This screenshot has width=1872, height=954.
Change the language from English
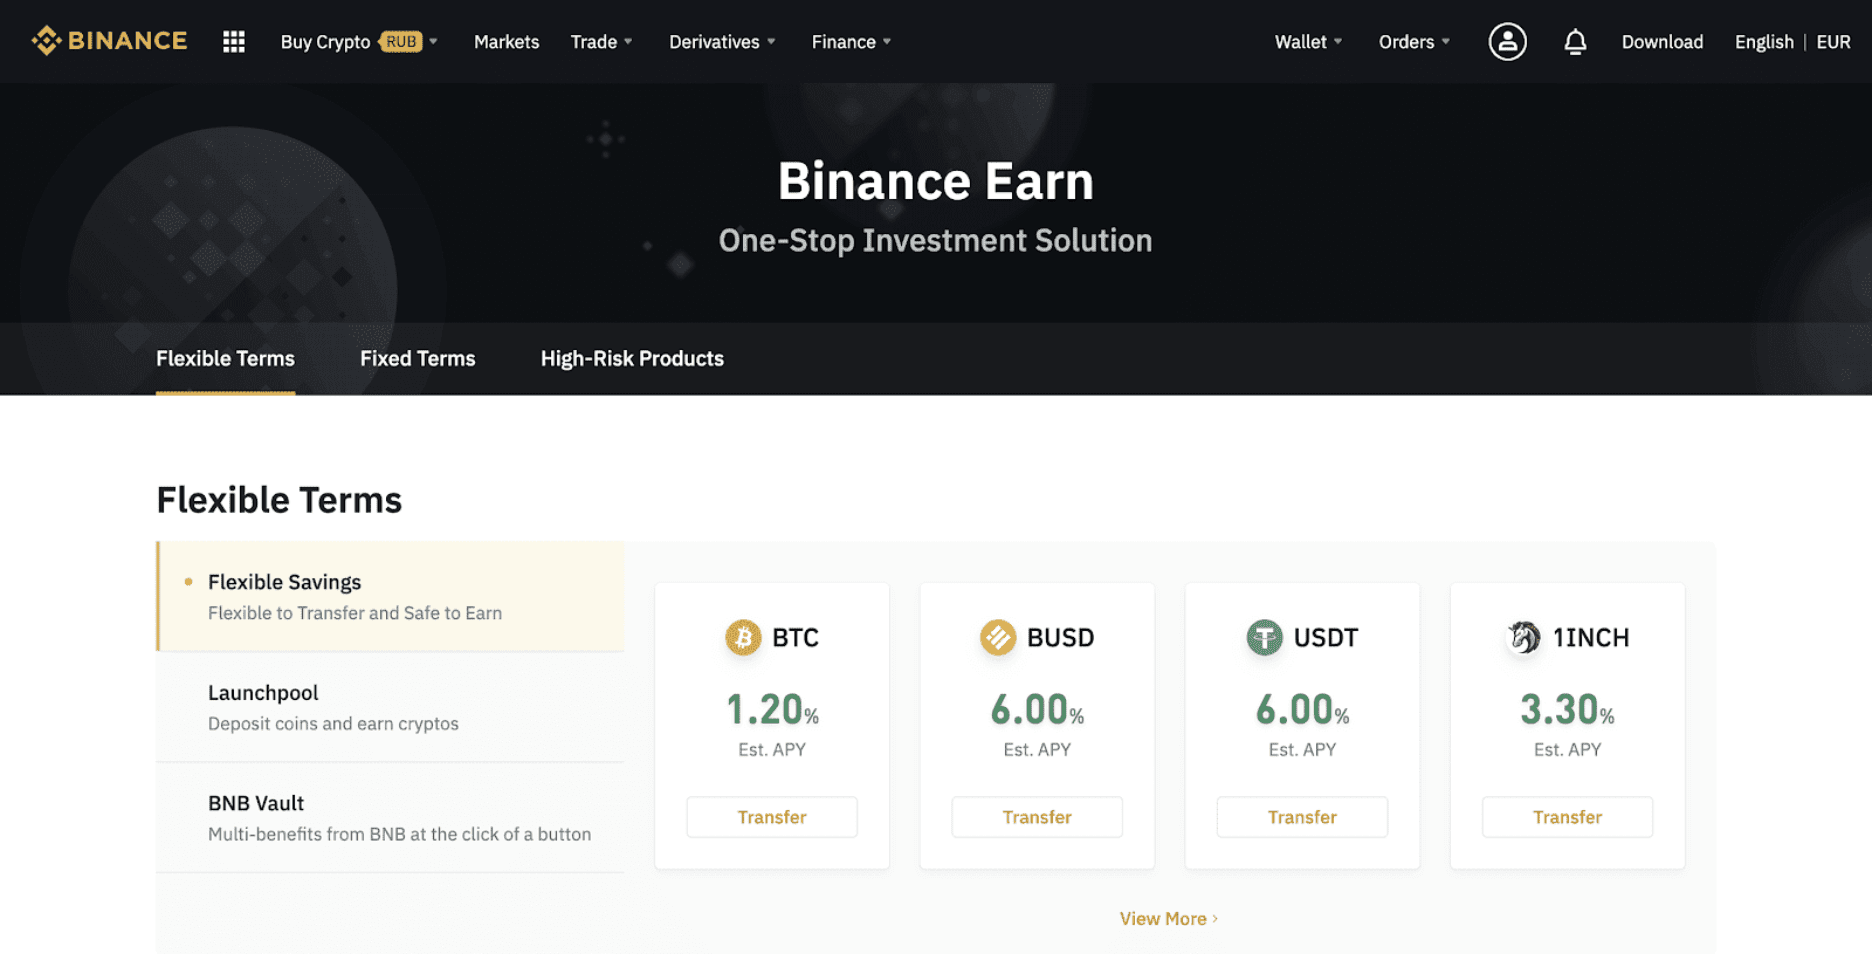(1764, 41)
